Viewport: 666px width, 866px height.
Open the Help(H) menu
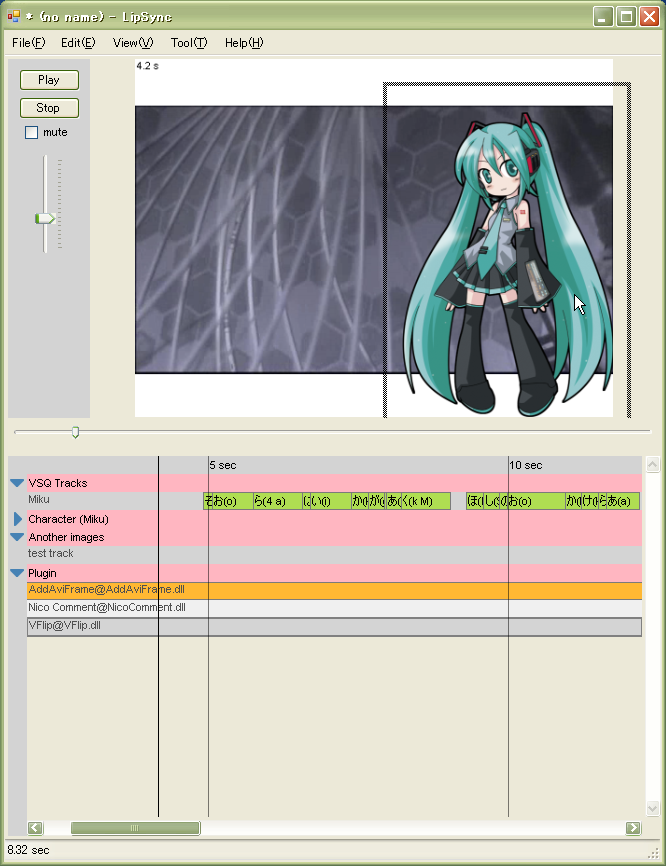[x=244, y=43]
